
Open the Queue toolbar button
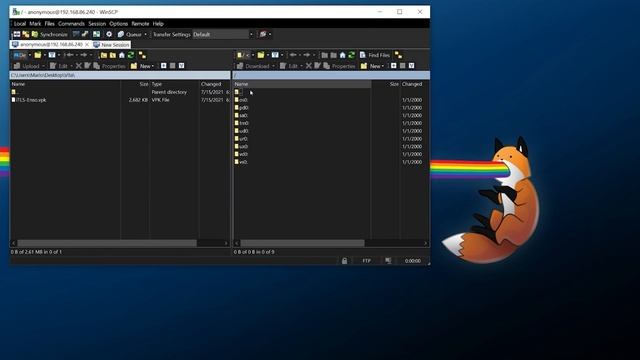(130, 34)
